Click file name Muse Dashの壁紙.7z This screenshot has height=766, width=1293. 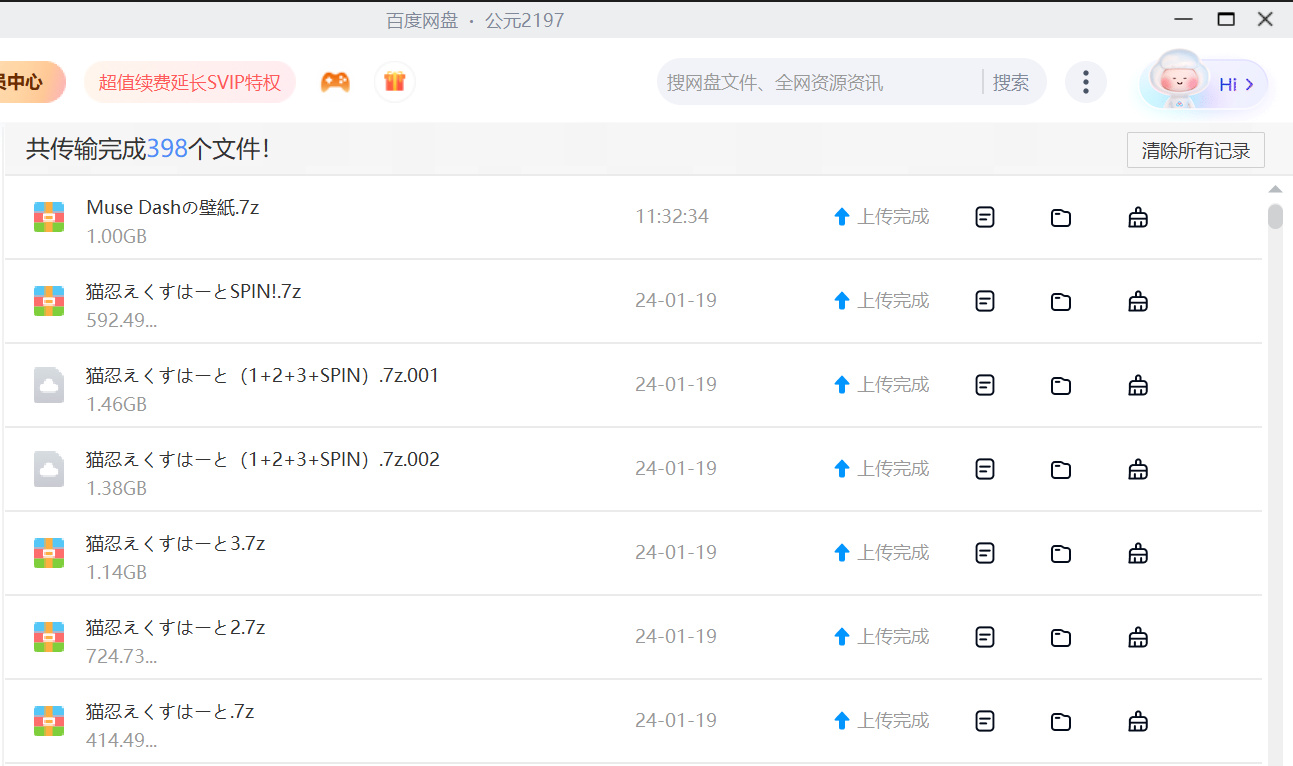173,207
